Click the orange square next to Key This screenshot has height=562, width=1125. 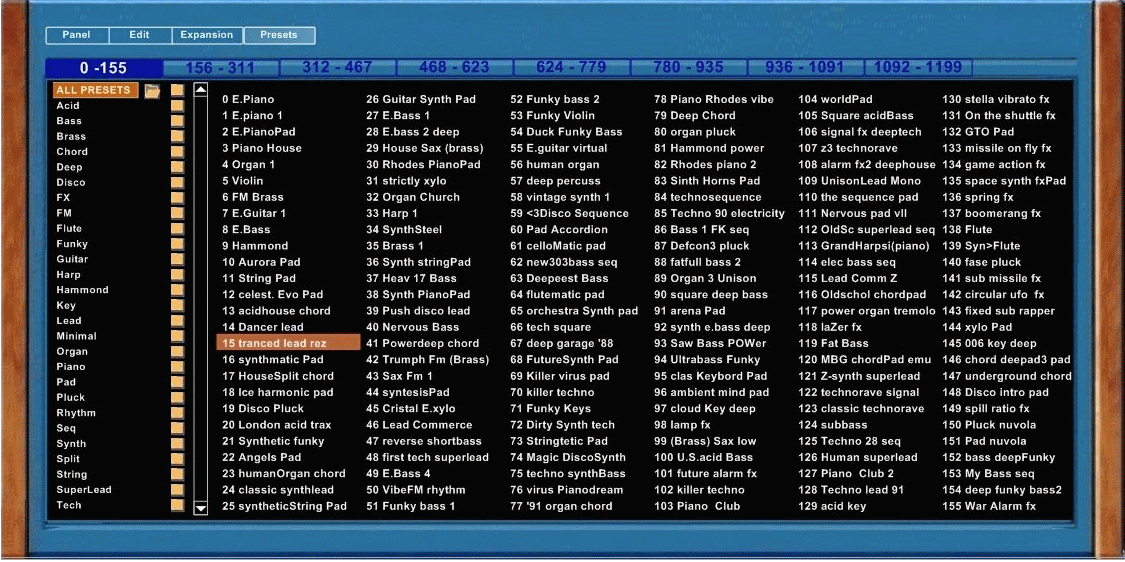click(x=177, y=305)
